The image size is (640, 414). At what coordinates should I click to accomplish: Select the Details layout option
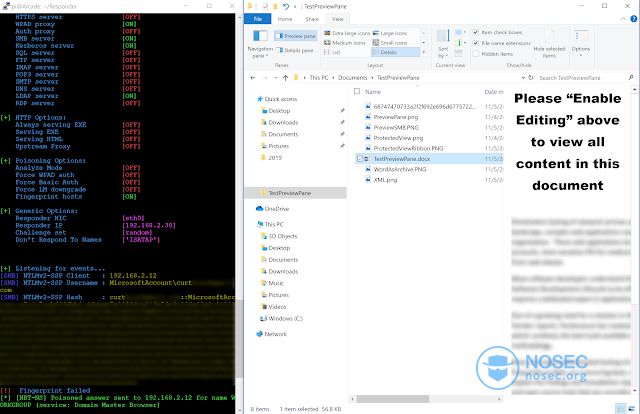(x=395, y=52)
